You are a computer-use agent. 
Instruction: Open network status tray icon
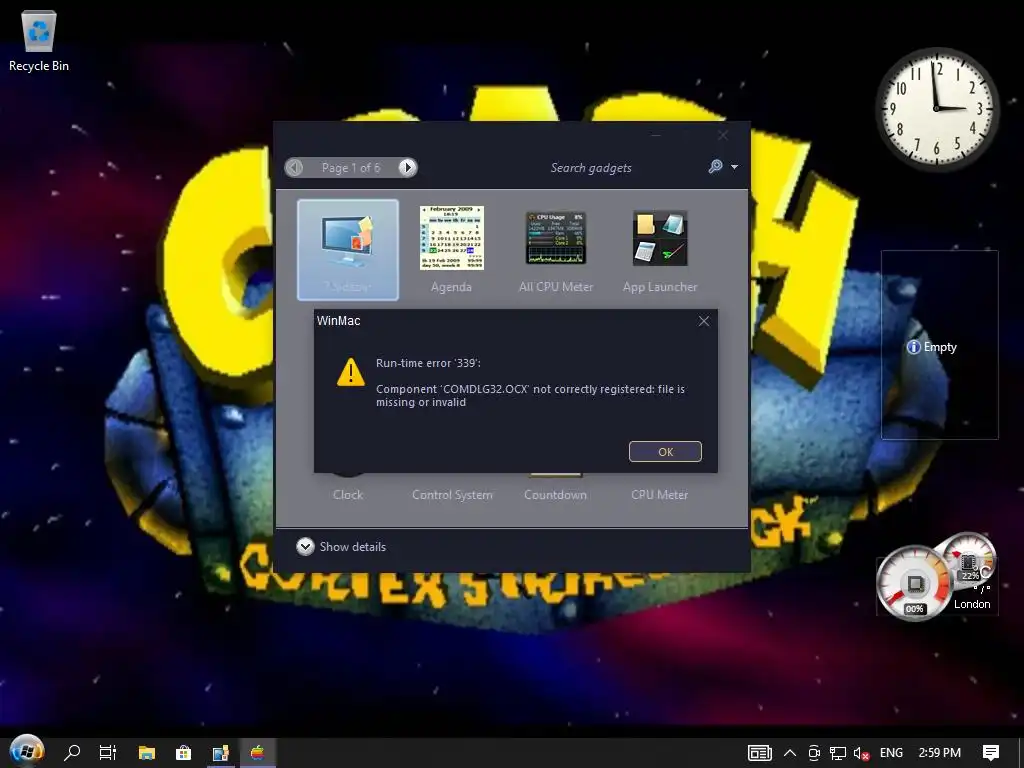tap(838, 753)
